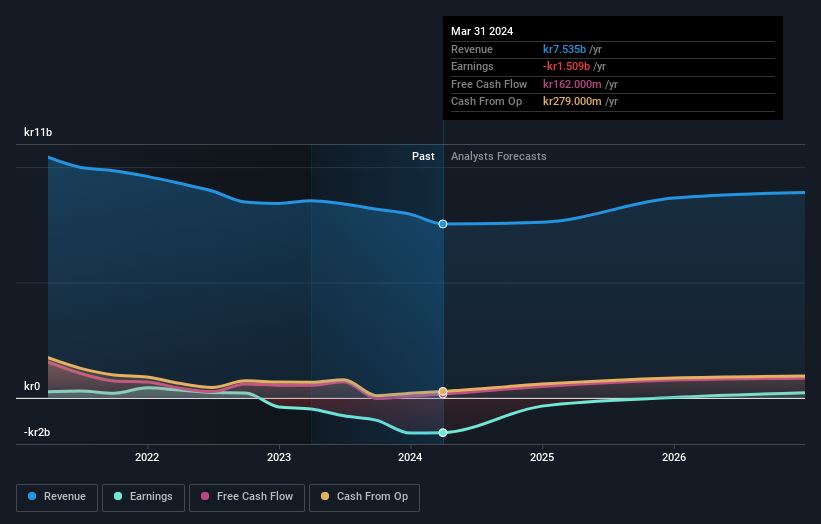
Task: Click the kr279.000m cash from op value
Action: click(572, 102)
